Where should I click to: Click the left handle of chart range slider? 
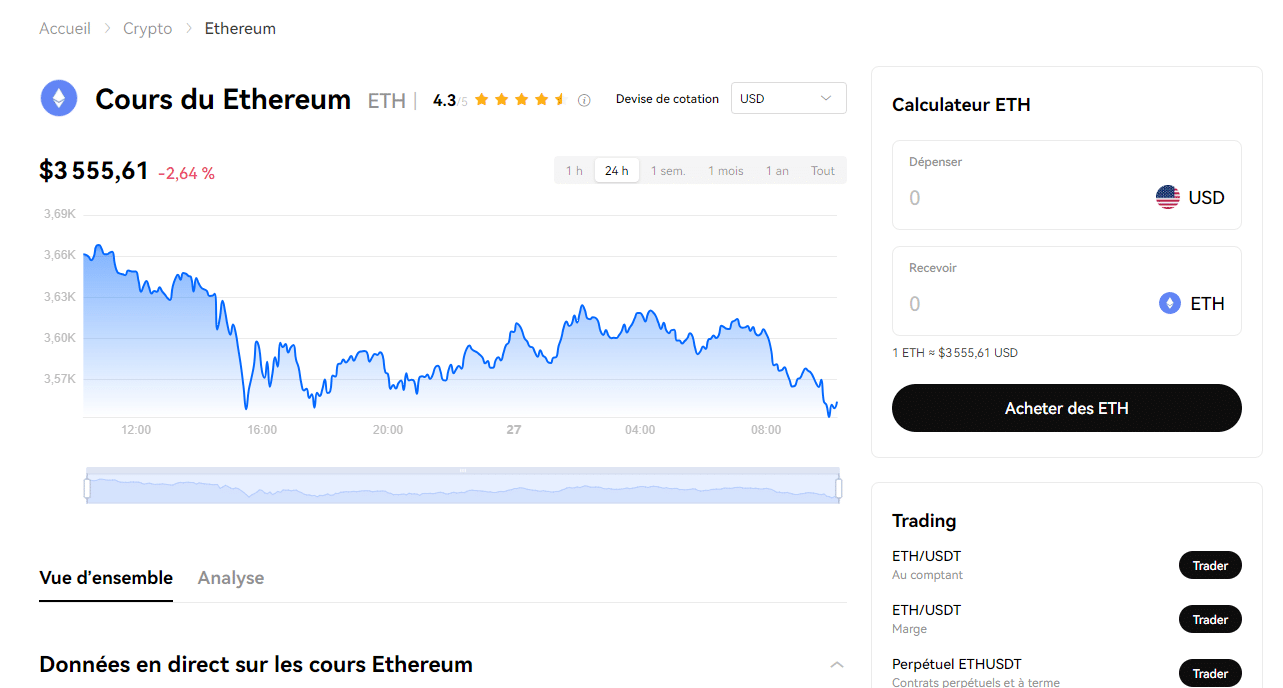click(87, 488)
